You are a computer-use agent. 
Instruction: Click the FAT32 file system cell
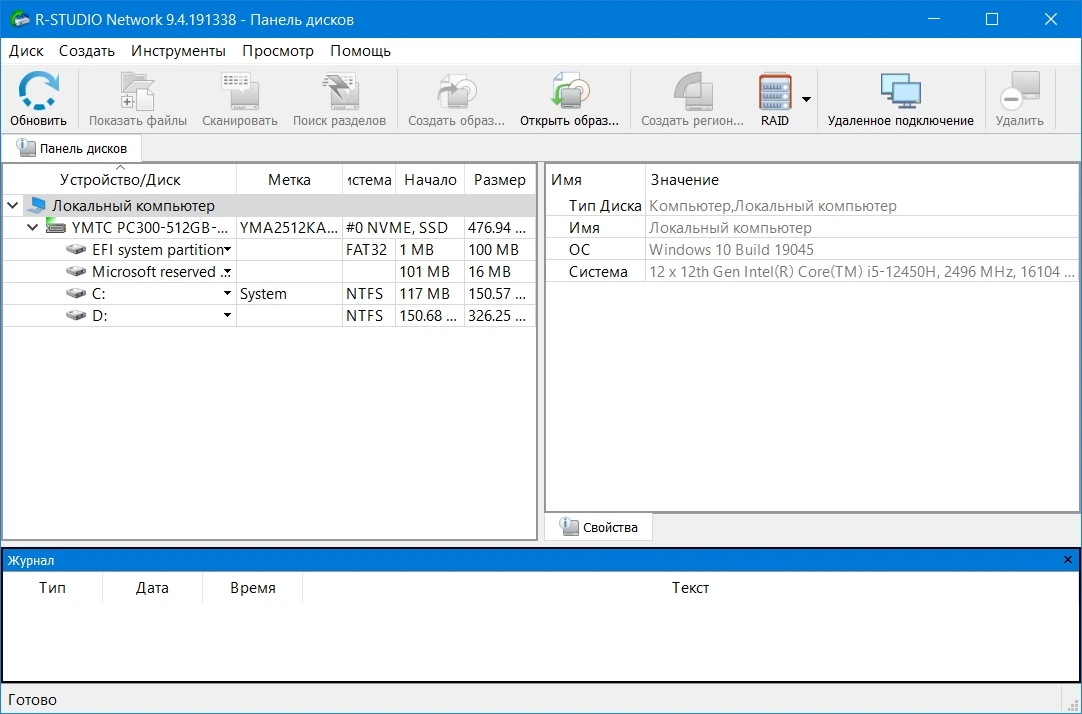(366, 250)
